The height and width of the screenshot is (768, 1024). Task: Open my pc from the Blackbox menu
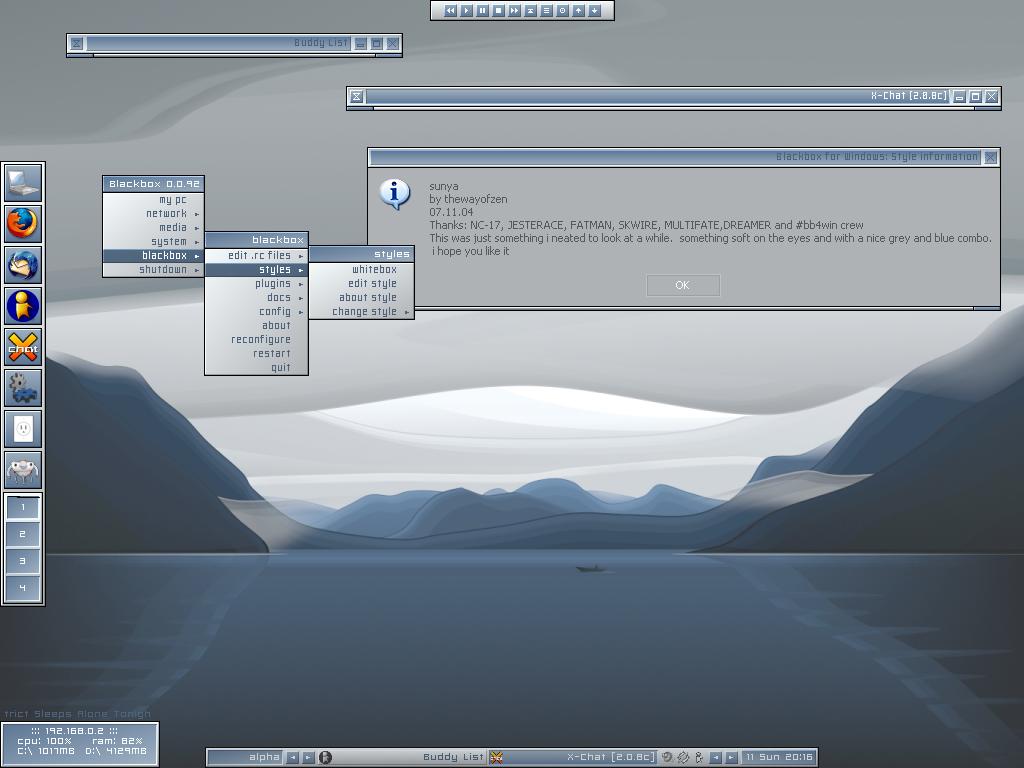click(x=153, y=200)
